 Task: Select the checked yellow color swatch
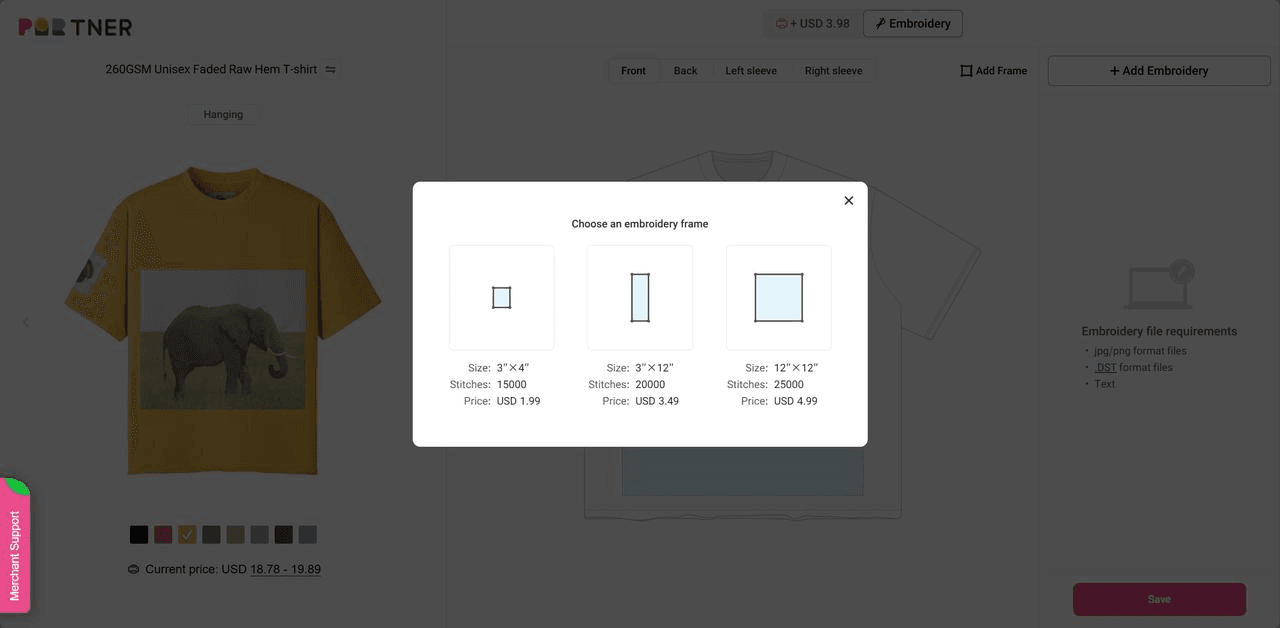(187, 535)
